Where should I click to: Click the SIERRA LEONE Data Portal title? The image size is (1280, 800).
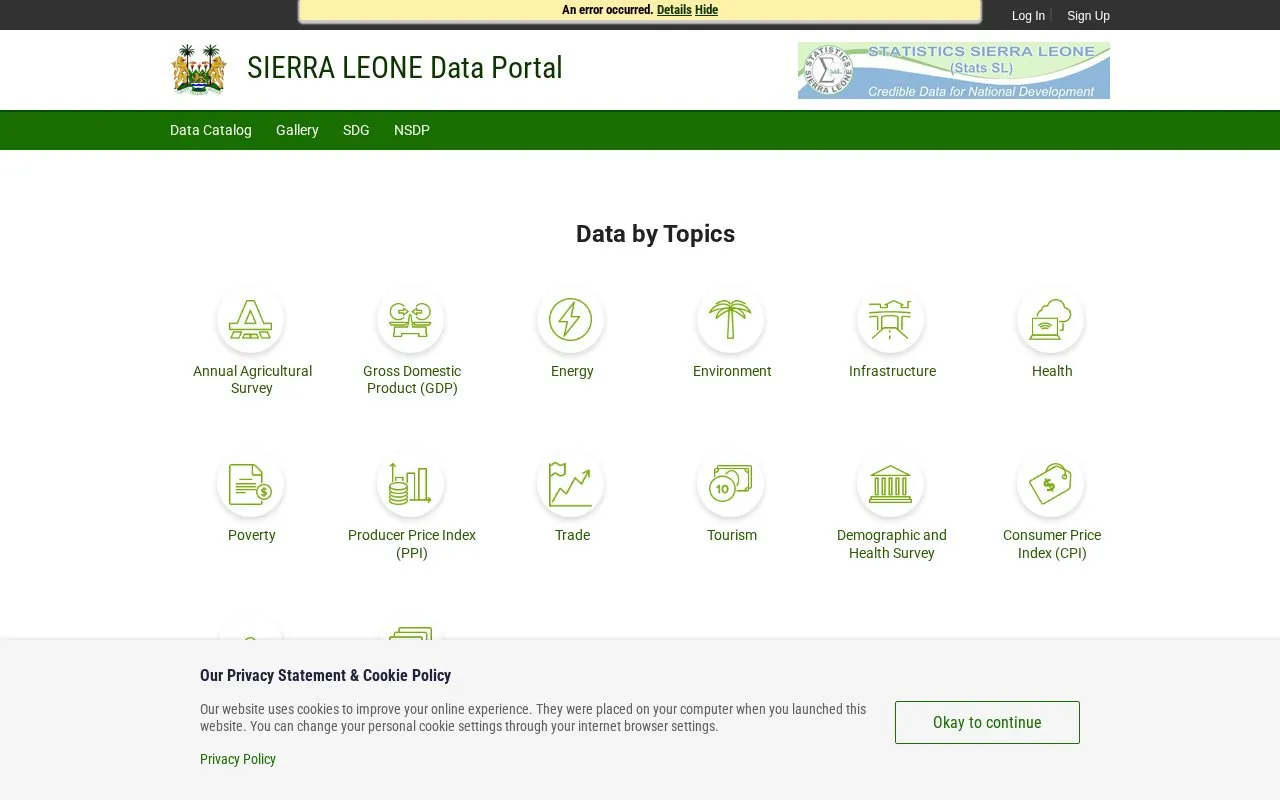[405, 68]
